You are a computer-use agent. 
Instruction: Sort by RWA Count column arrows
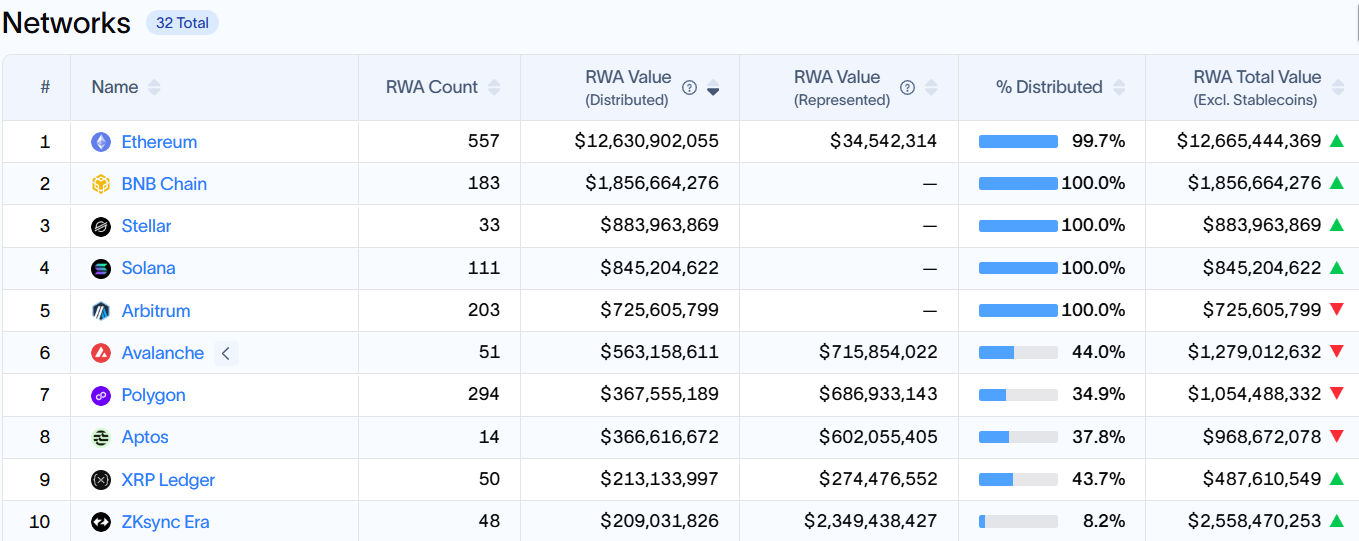pos(495,88)
